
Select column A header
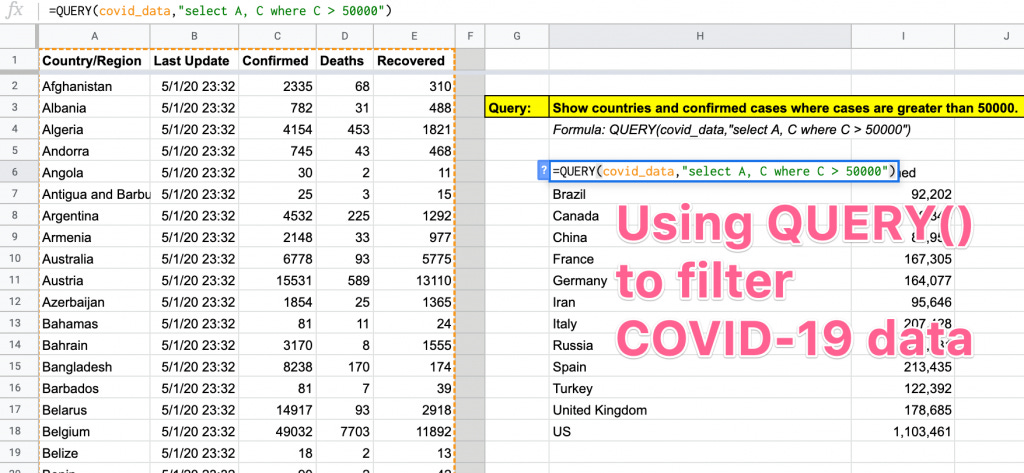tap(95, 37)
